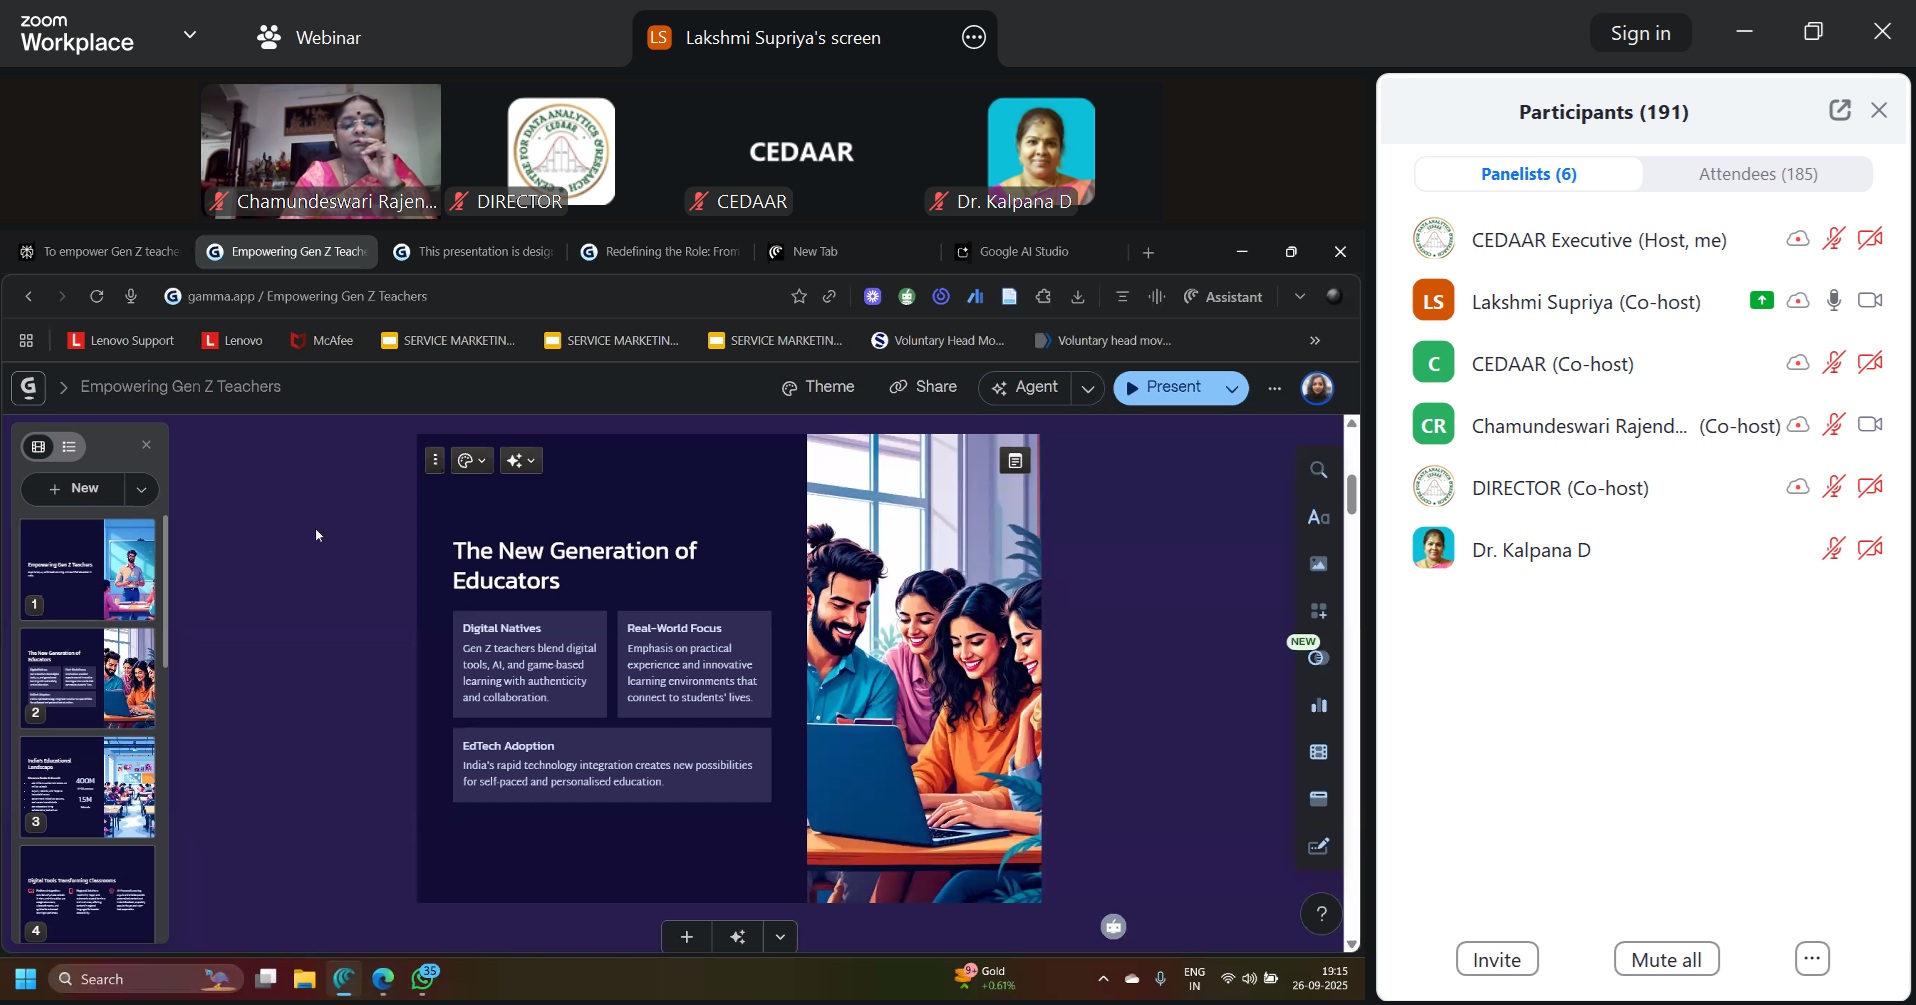Switch to the Attendees (185) tab
Screen dimensions: 1916x1005
(1757, 174)
